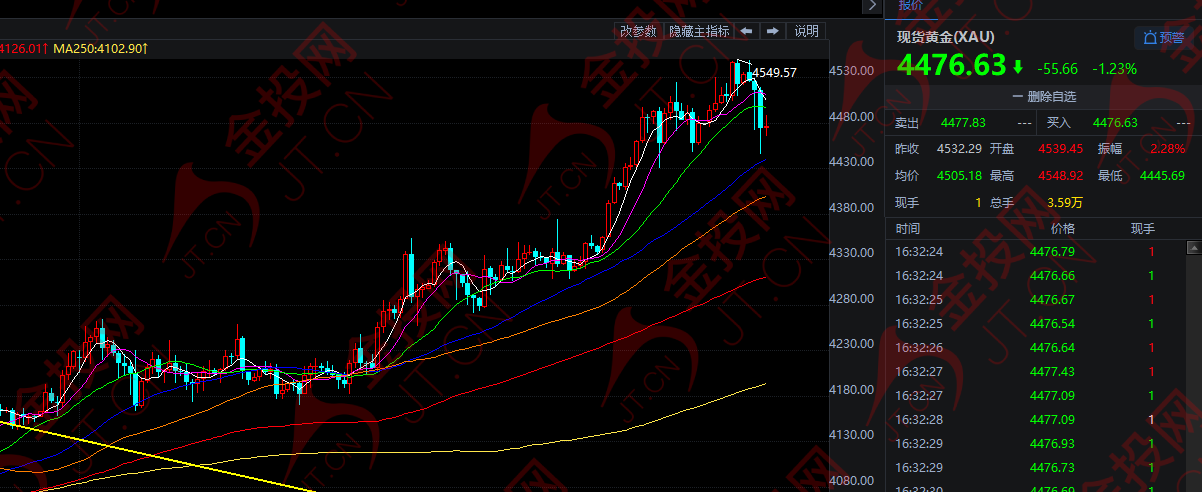Select the trade row priced 4476.54
The height and width of the screenshot is (492, 1202).
pos(1034,324)
